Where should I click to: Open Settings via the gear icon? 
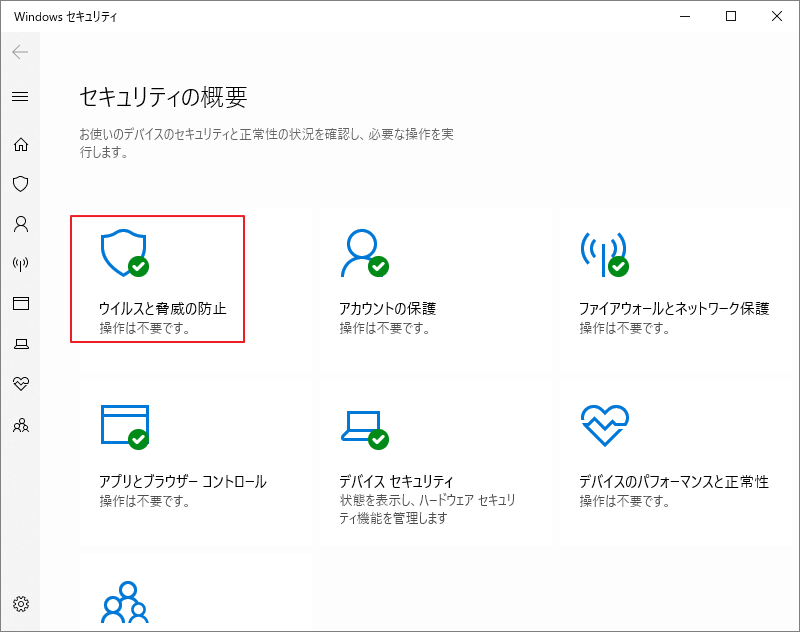(20, 604)
